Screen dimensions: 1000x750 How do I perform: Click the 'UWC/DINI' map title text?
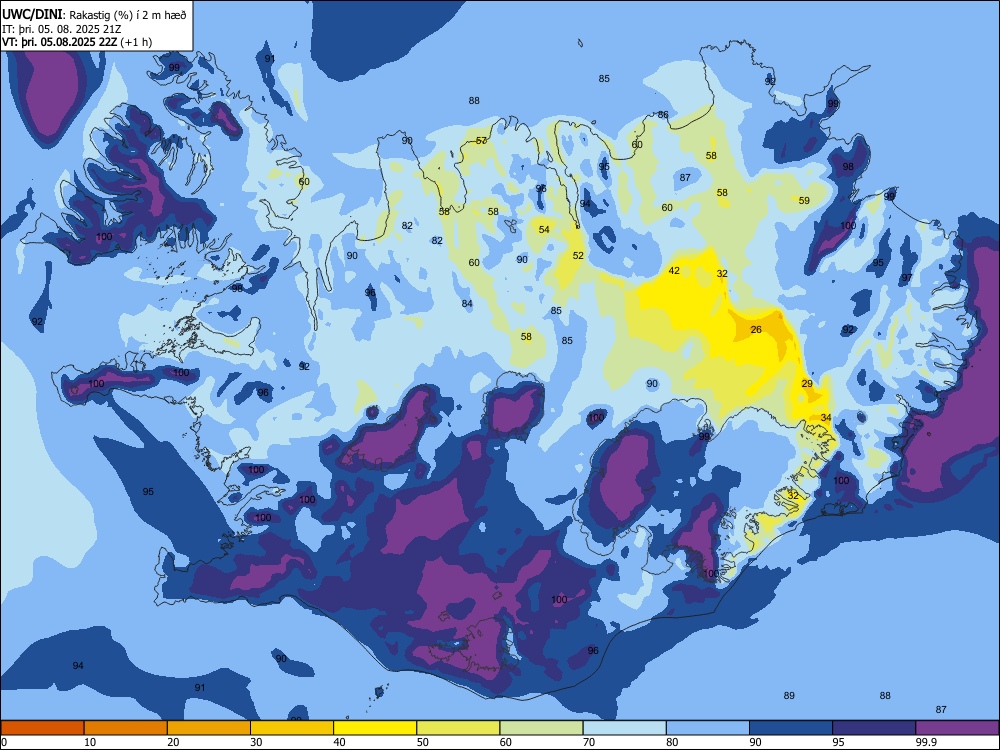coord(31,15)
